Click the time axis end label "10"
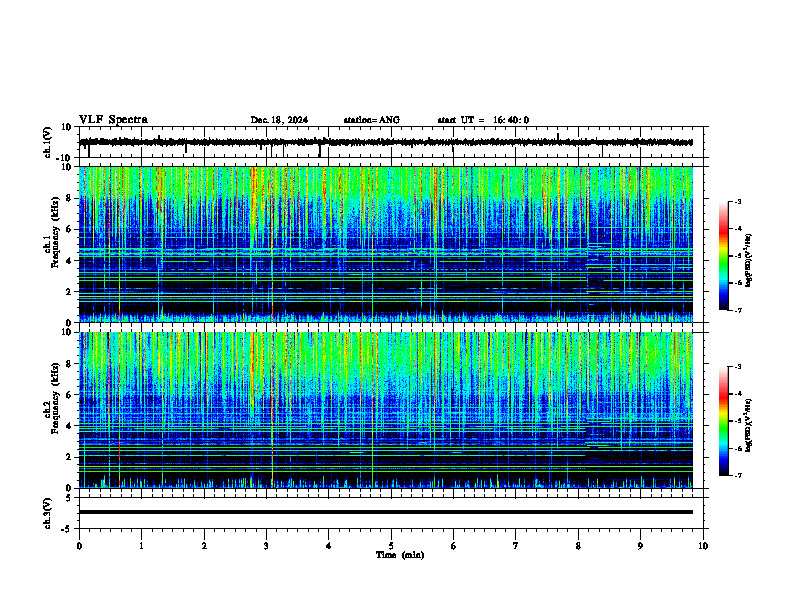Image resolution: width=792 pixels, height=612 pixels. 703,546
